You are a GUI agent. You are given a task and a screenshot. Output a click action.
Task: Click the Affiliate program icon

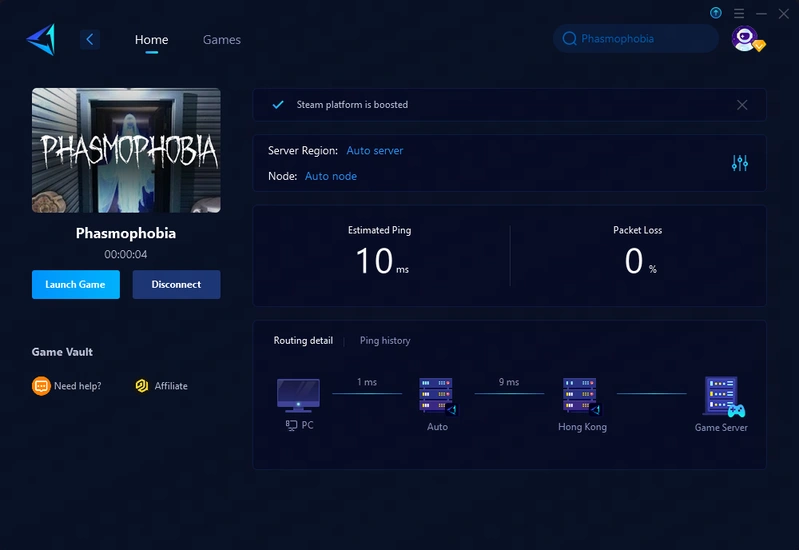tap(142, 386)
